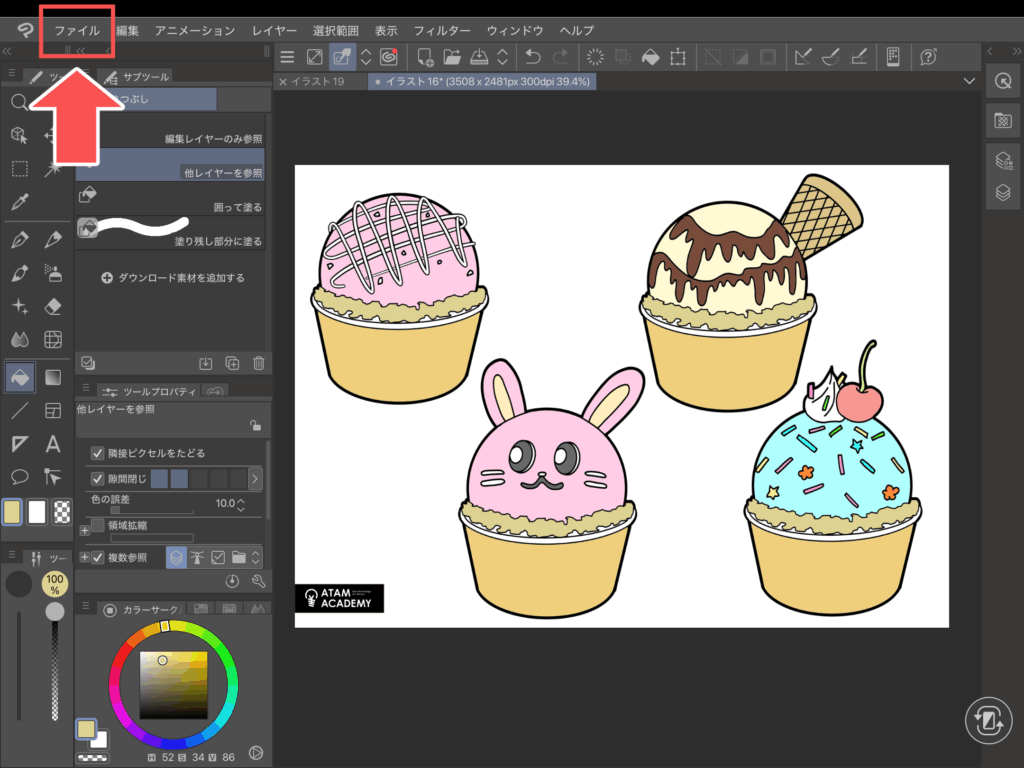Expand the 複数参照 plus expander

click(84, 557)
